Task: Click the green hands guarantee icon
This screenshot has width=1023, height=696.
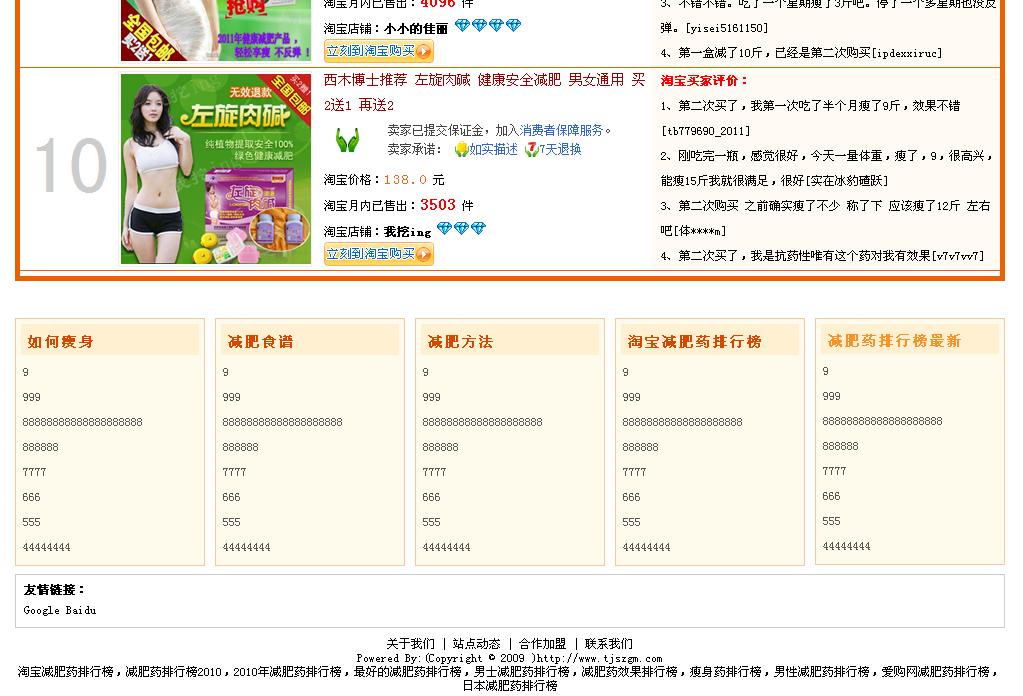Action: (347, 140)
